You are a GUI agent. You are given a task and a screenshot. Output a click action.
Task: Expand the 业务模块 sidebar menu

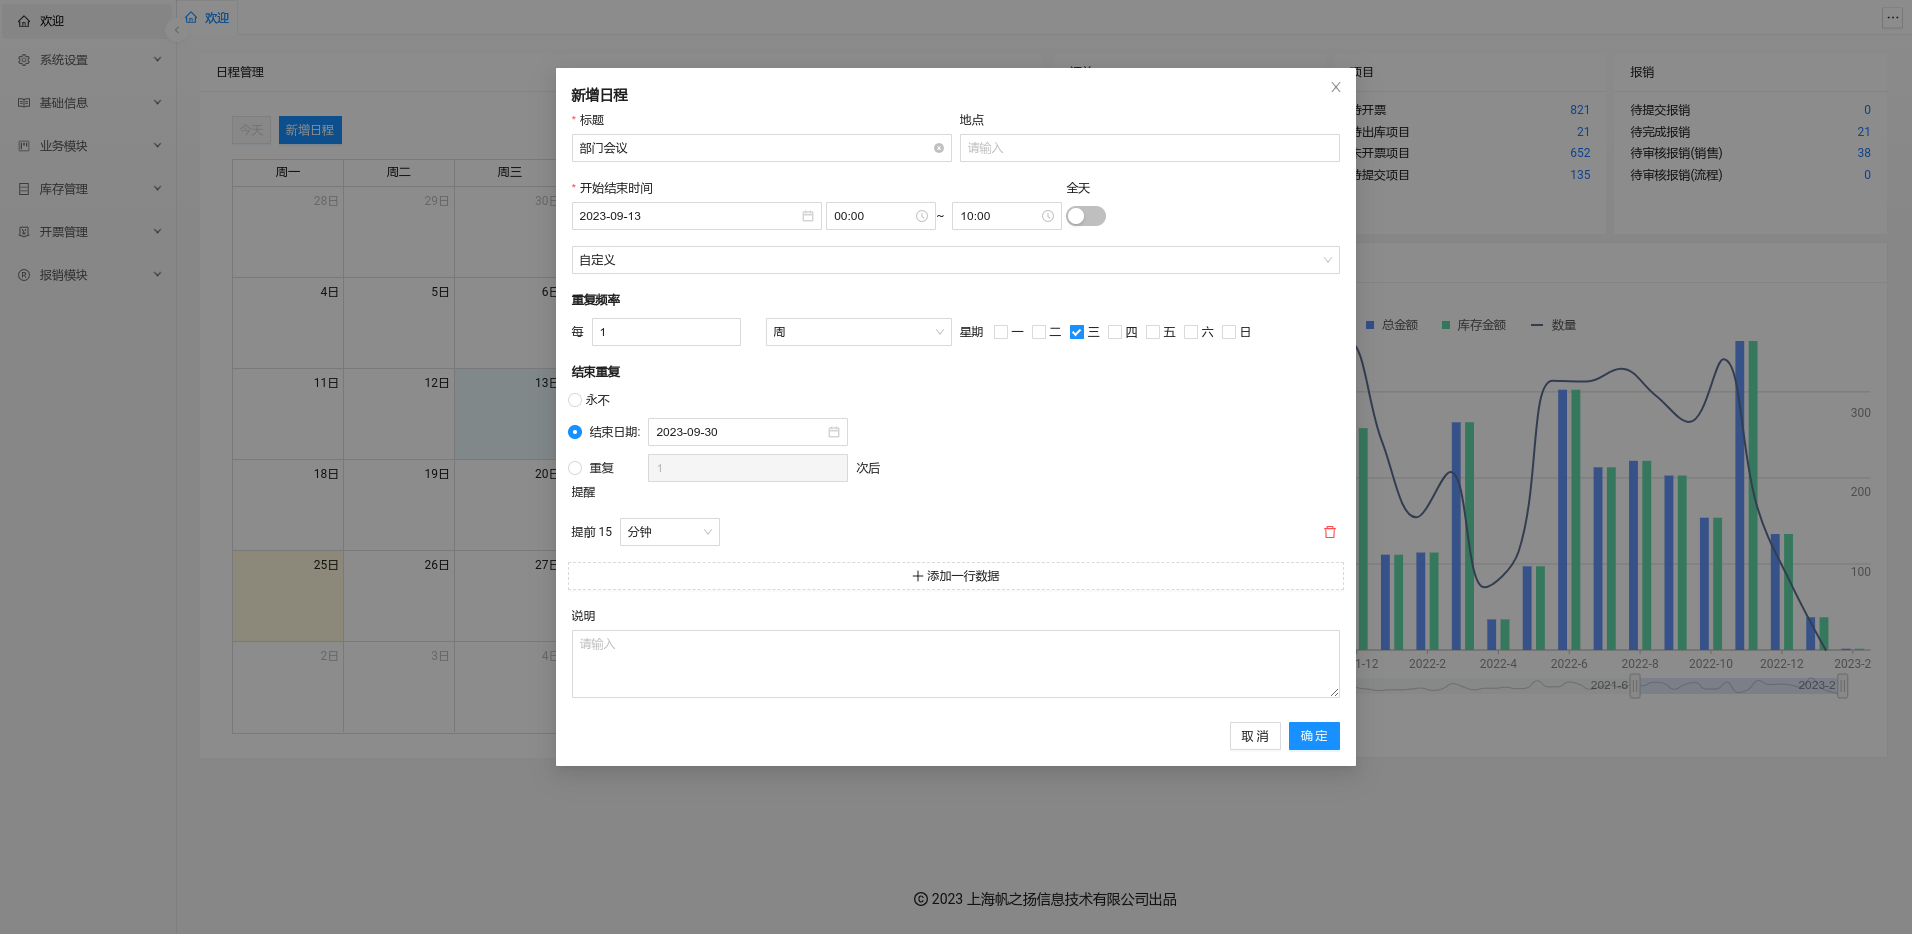click(88, 146)
